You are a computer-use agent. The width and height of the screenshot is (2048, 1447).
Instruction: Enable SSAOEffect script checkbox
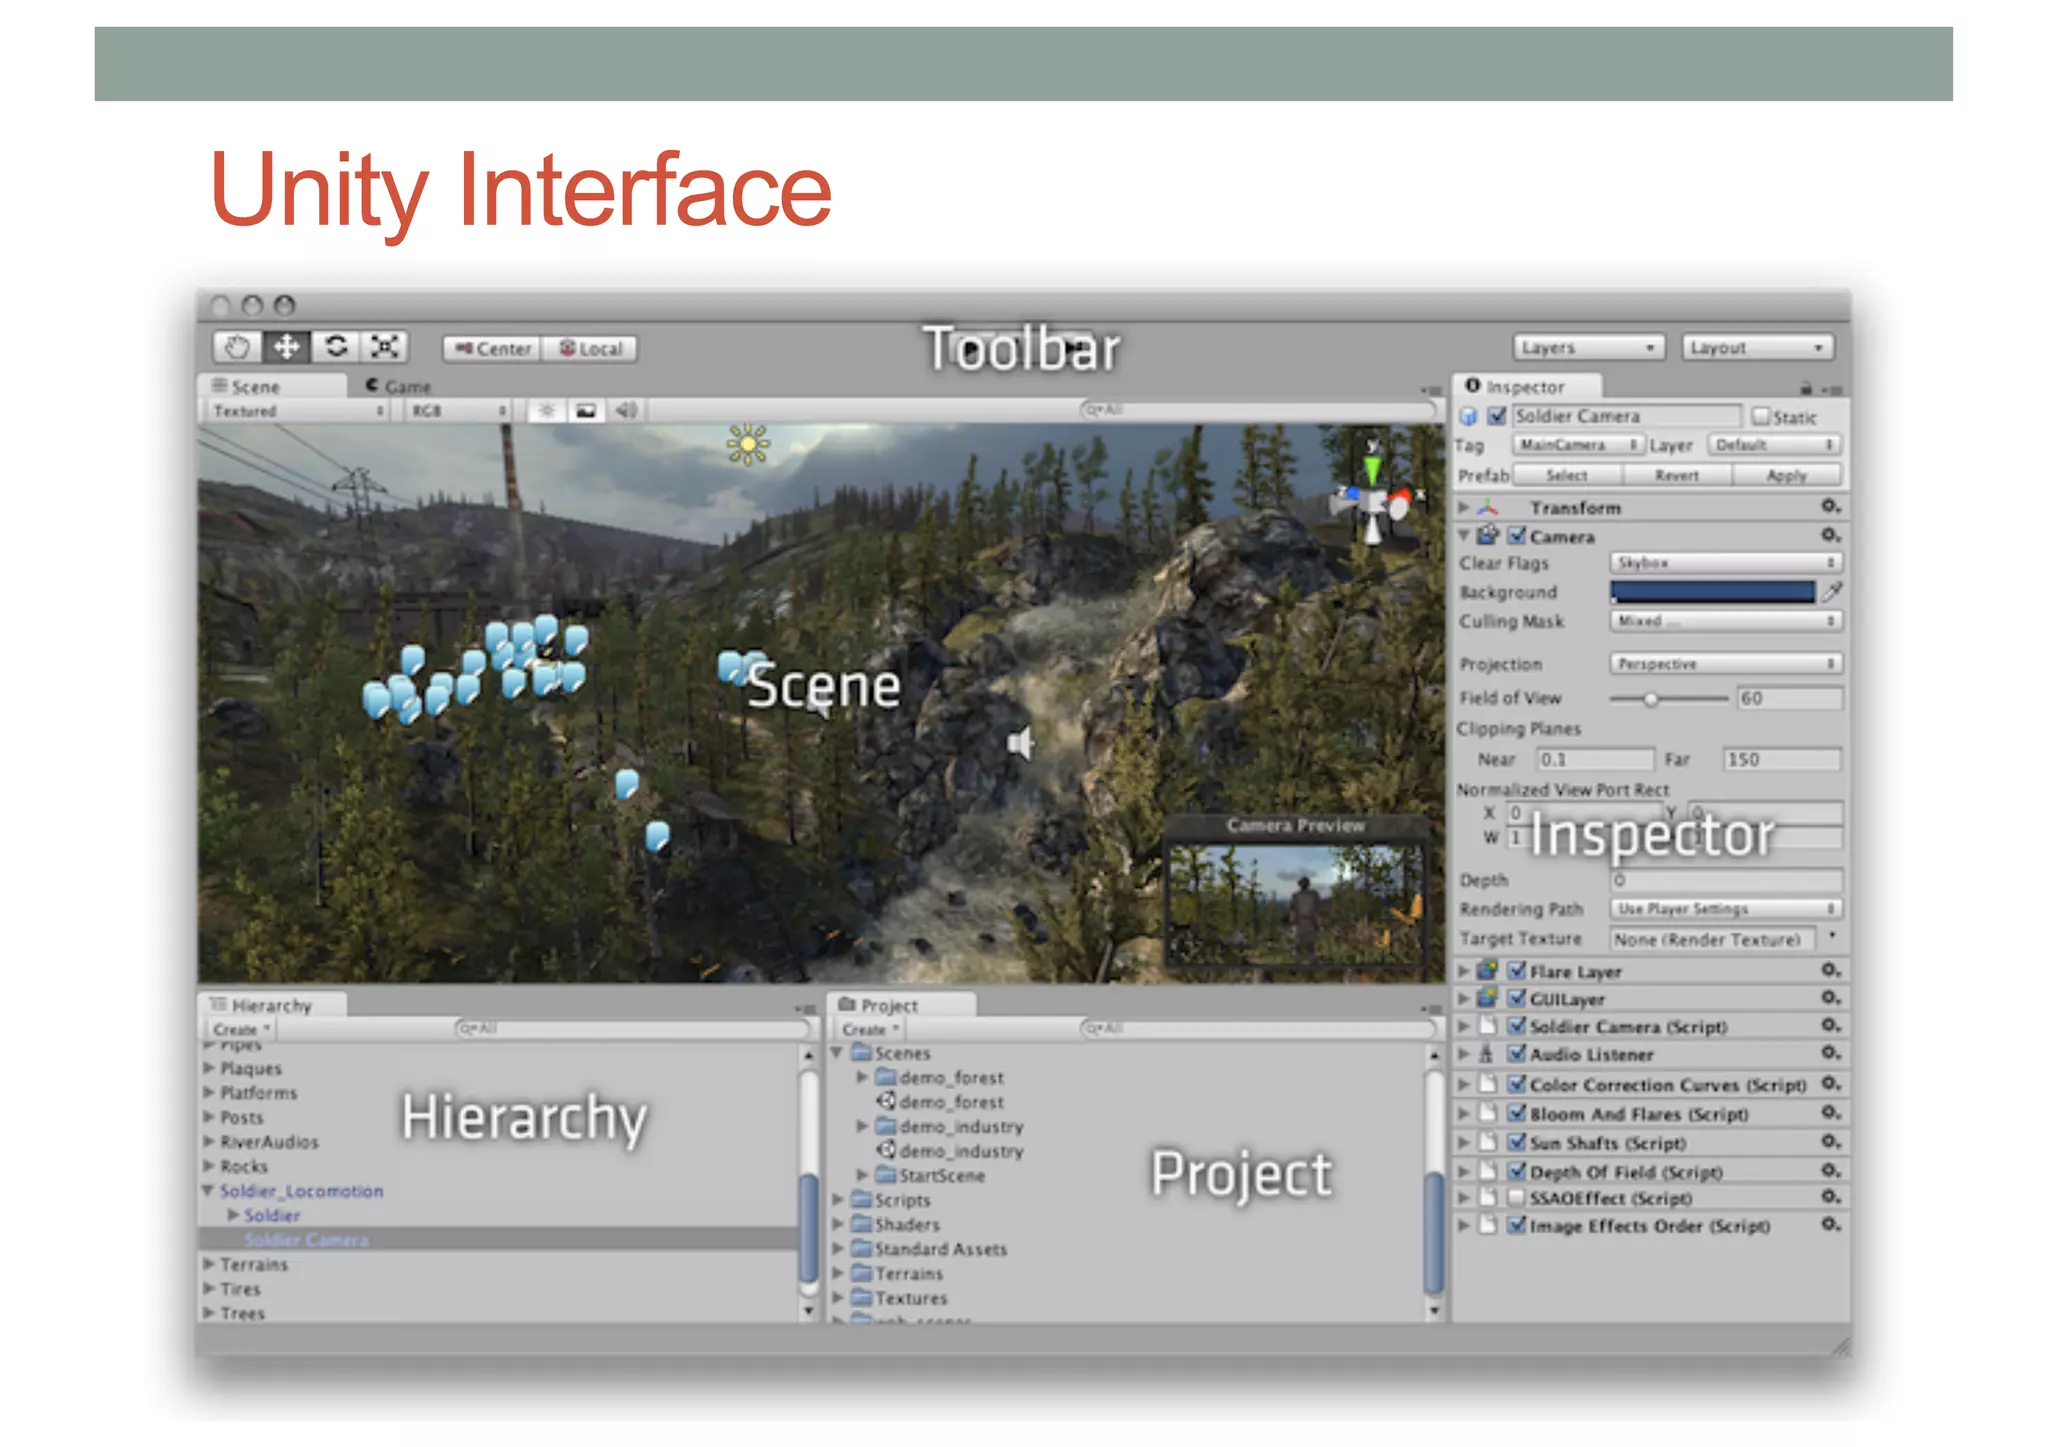(1516, 1197)
